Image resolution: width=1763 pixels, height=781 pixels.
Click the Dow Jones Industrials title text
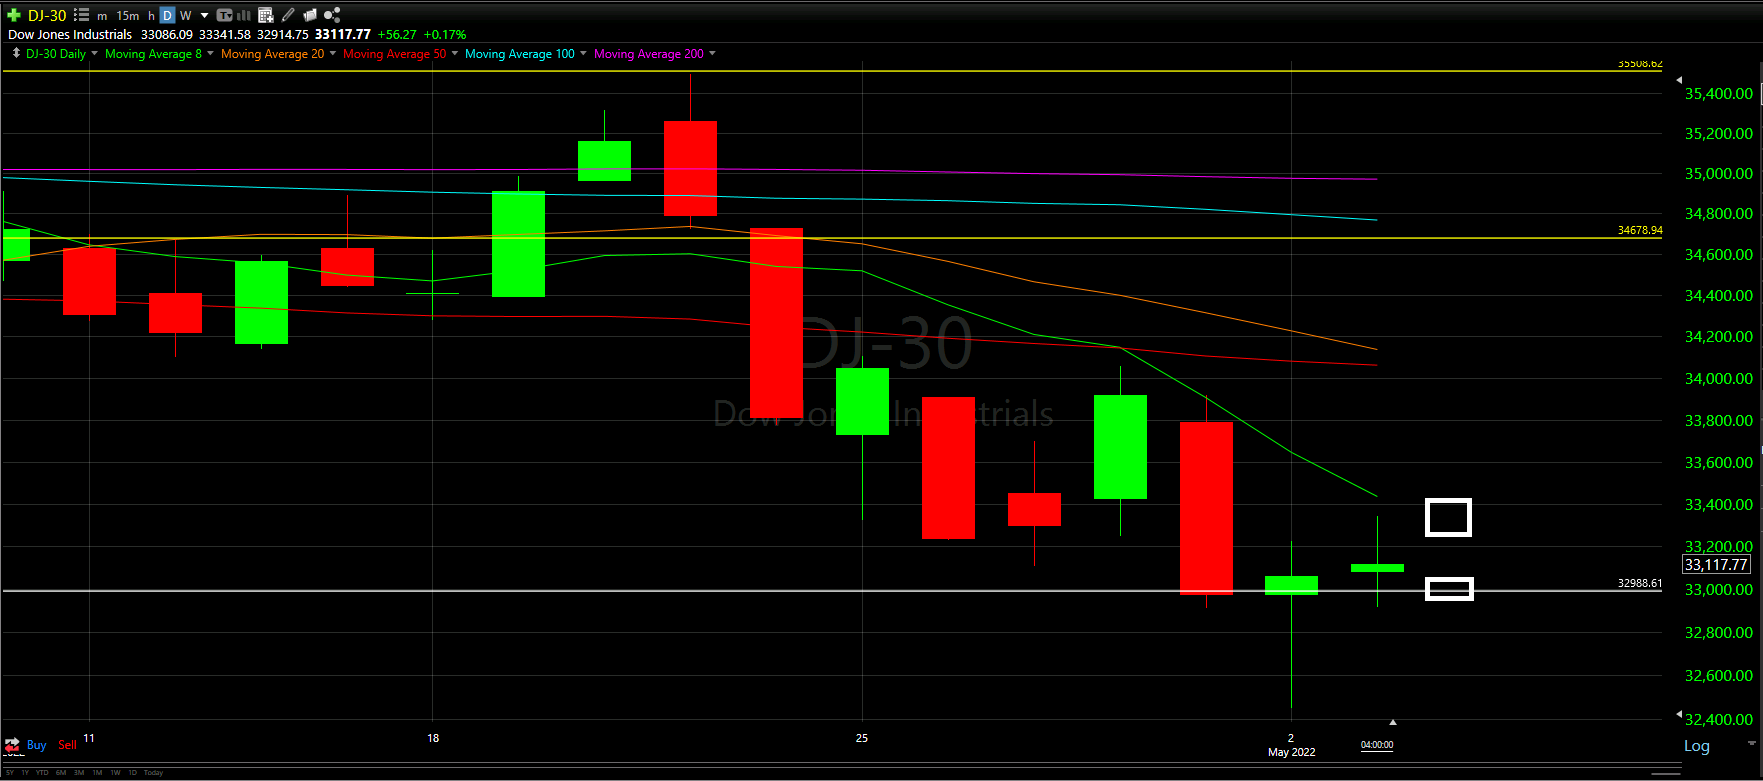click(70, 34)
